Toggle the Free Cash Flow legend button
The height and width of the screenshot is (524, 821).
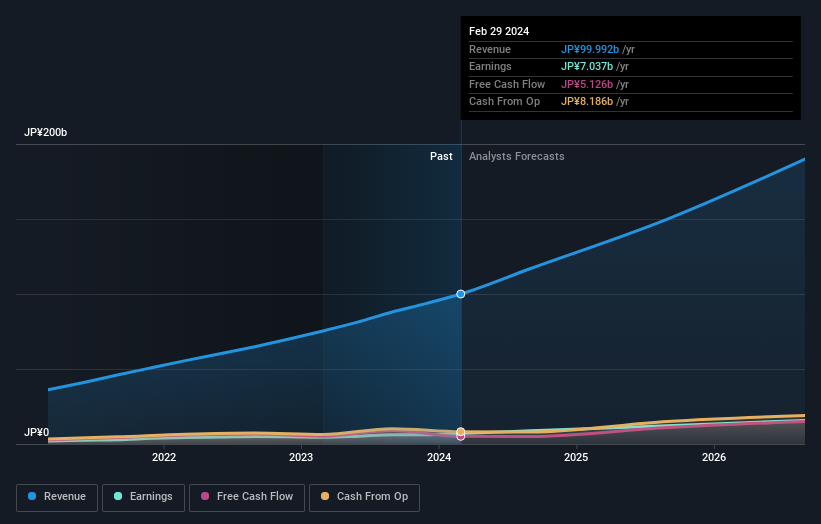[247, 497]
